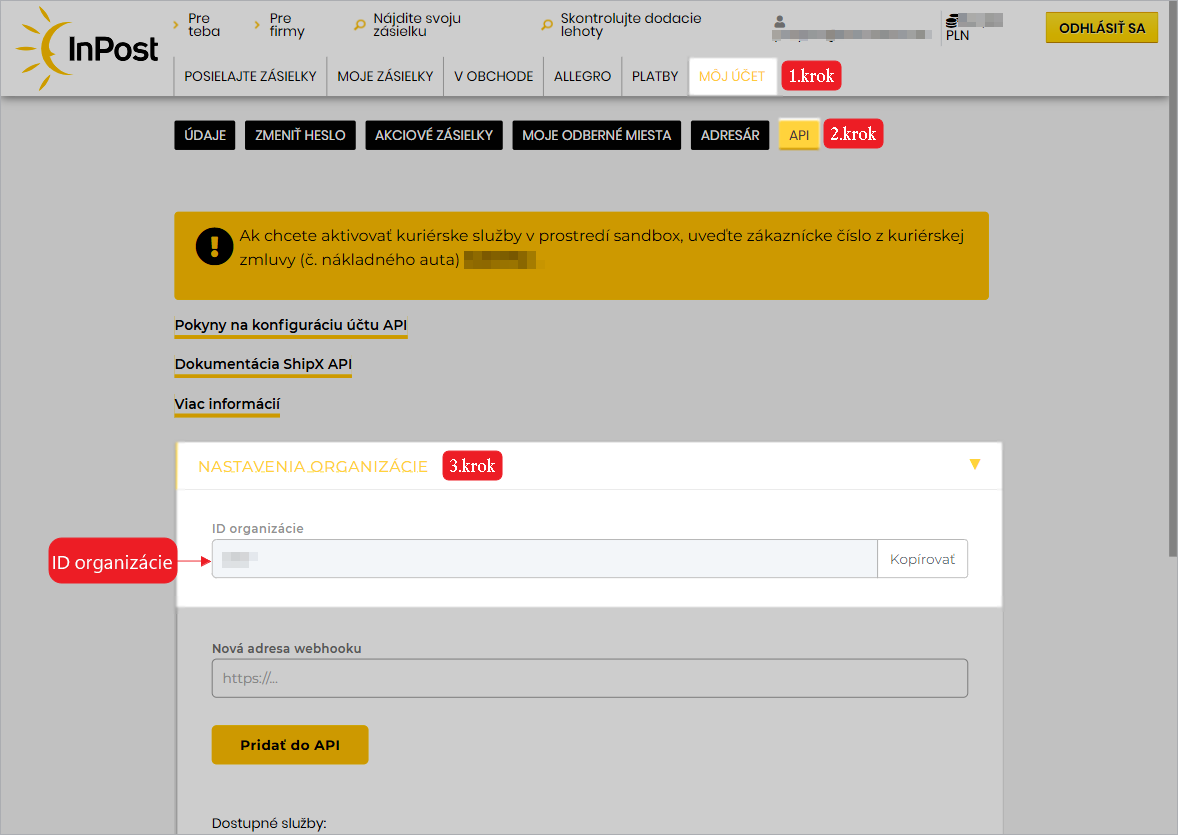This screenshot has height=835, width=1178.
Task: Collapse the Nastavenia organizácie section arrow
Action: tap(975, 464)
